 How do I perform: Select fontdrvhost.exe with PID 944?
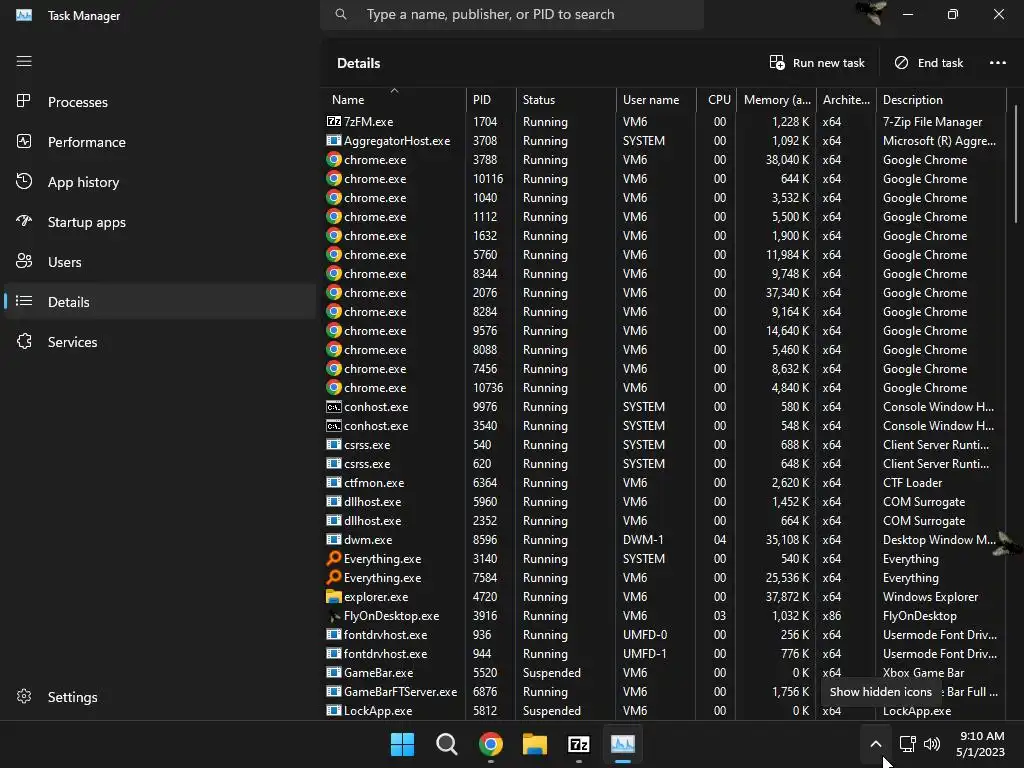point(665,654)
